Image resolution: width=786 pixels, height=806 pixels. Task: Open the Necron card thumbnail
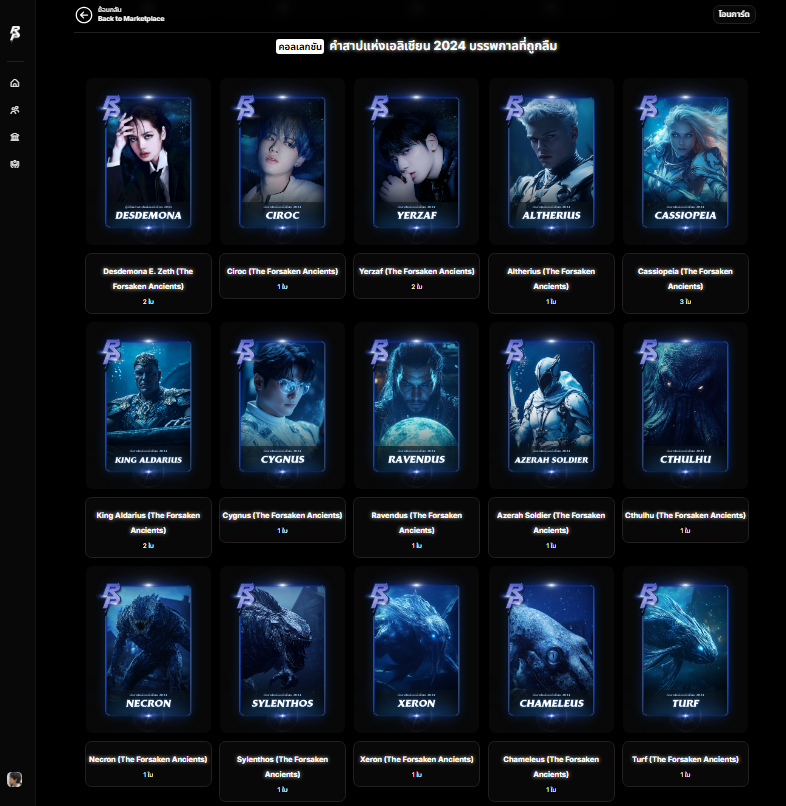point(148,650)
